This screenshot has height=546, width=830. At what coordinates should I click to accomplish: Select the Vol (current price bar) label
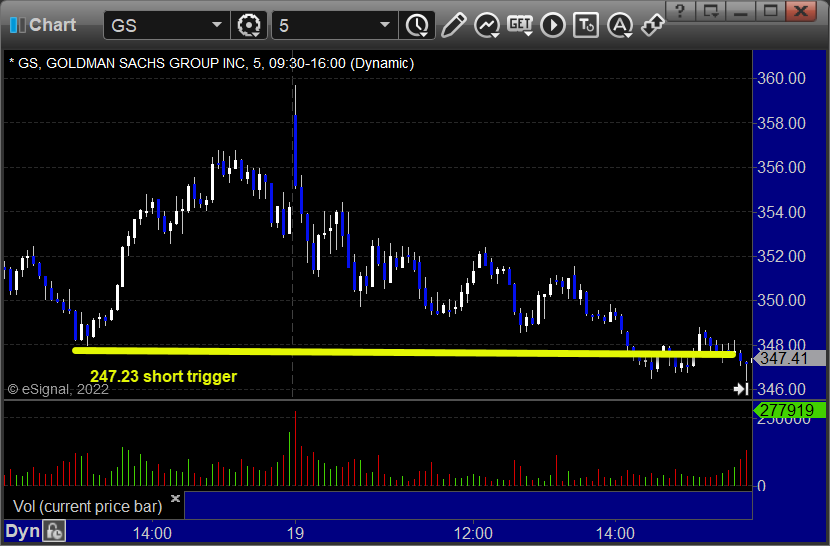click(x=87, y=506)
